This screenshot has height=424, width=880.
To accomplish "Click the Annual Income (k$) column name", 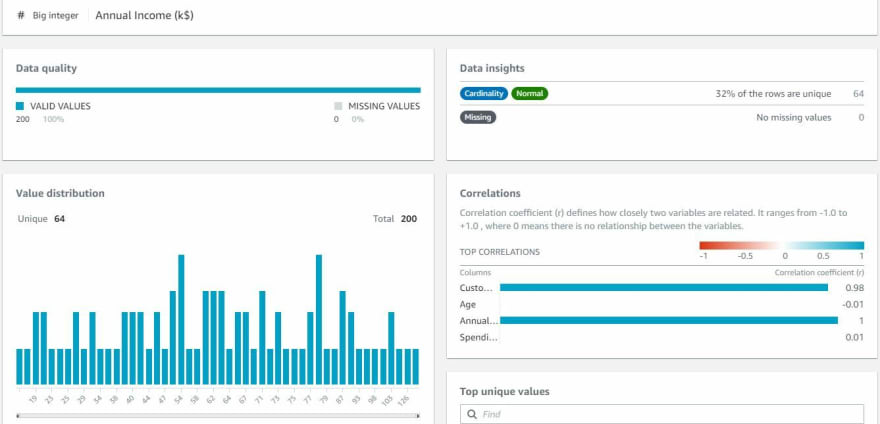I will click(144, 15).
